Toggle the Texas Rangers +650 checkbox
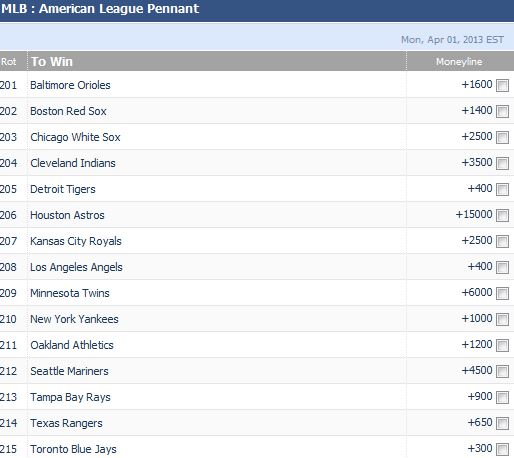514x458 pixels. coord(502,423)
